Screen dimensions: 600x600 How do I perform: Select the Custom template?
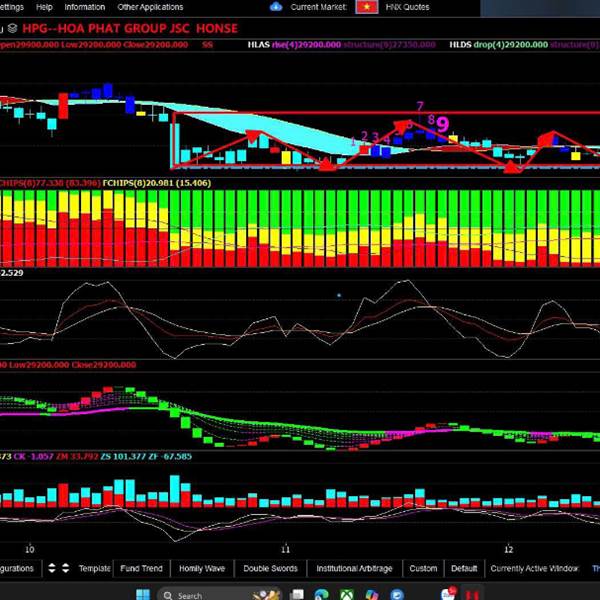[423, 569]
